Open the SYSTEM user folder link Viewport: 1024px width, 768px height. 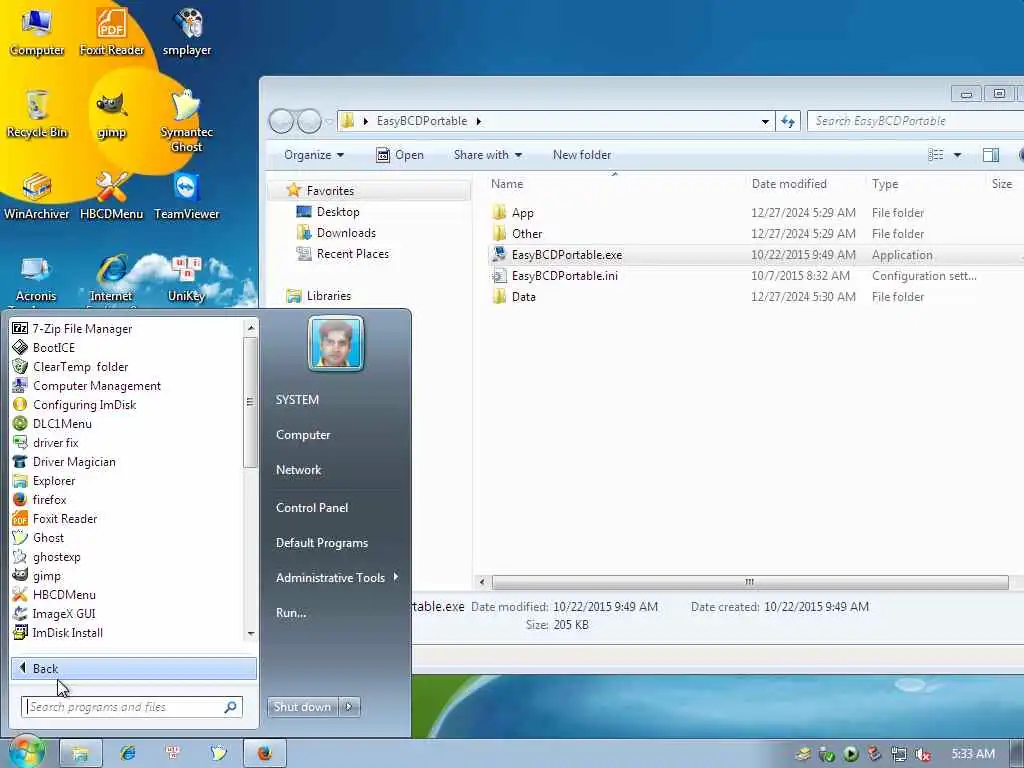tap(297, 400)
